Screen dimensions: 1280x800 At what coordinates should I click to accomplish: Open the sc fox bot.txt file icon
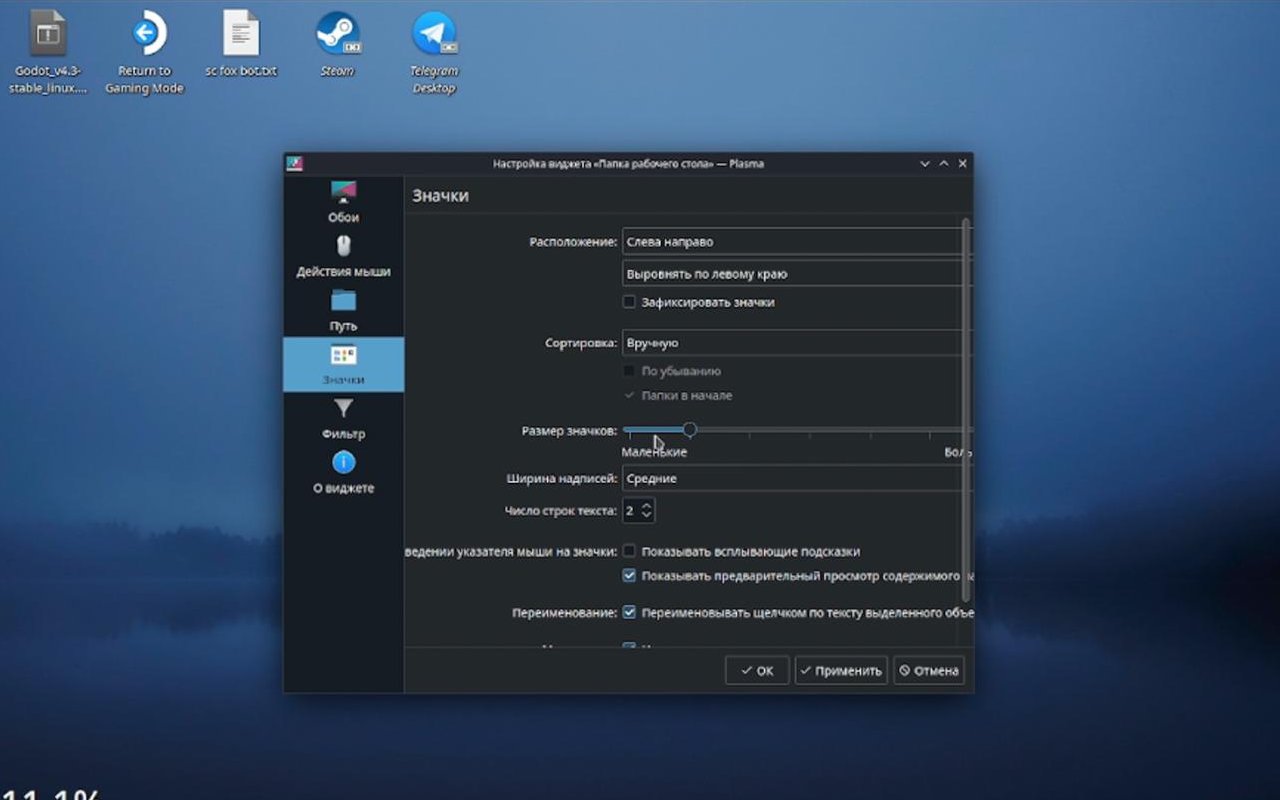tap(241, 35)
